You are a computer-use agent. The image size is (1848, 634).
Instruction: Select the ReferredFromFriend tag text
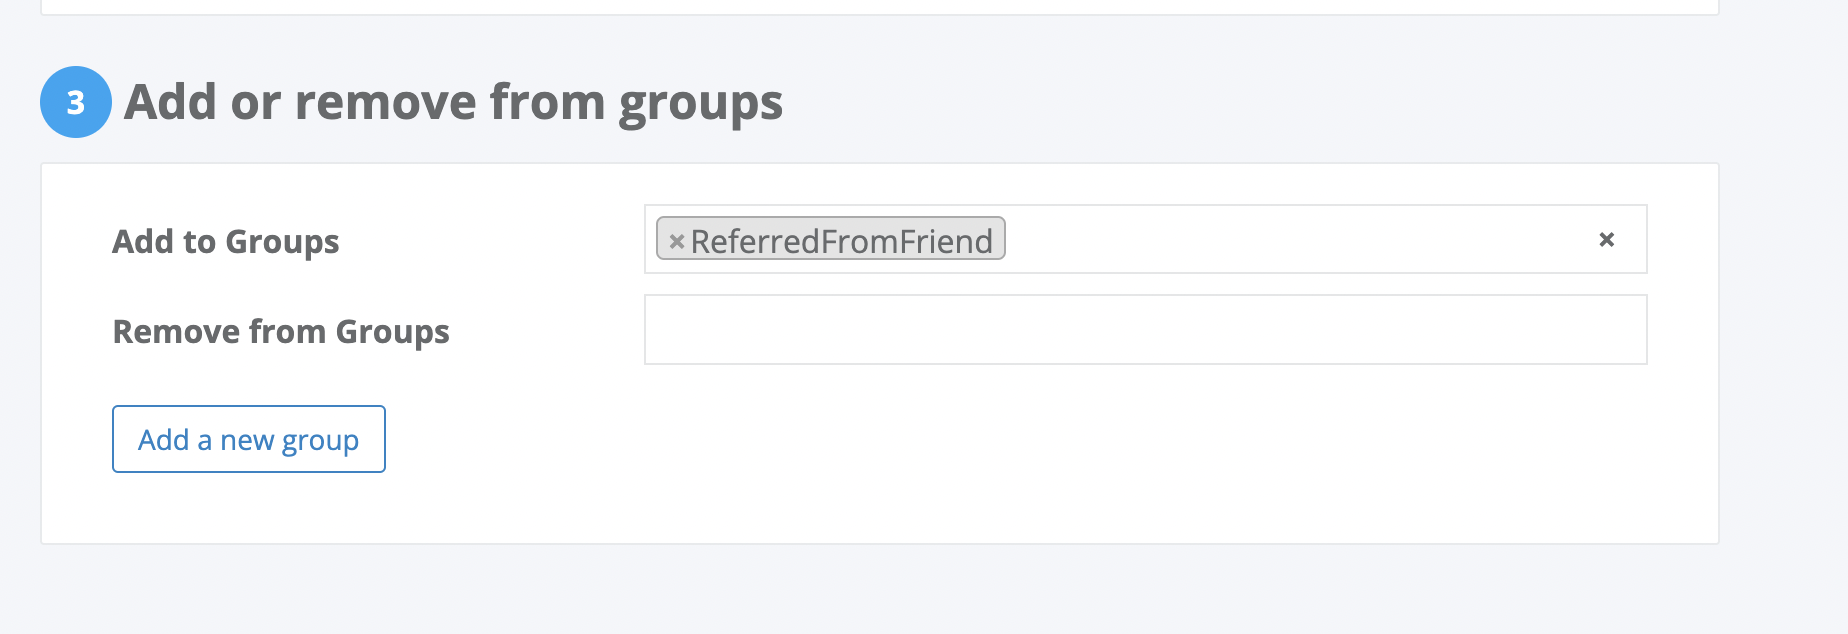pos(841,241)
